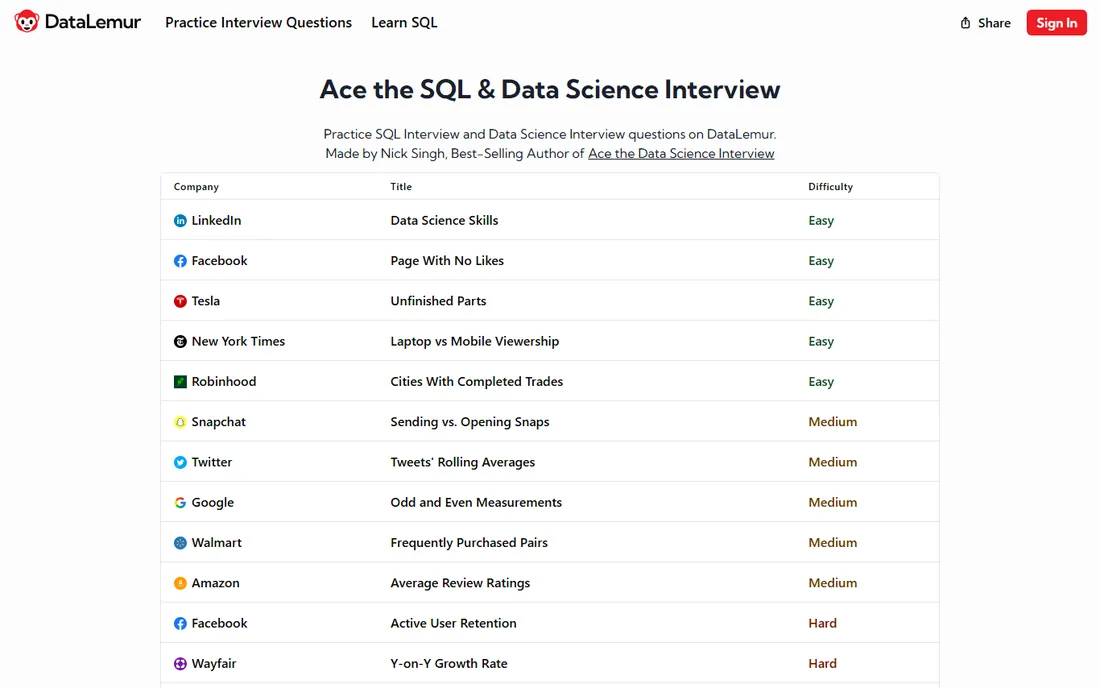Click the Ace the SQL & Data Science Interview heading

click(x=549, y=89)
